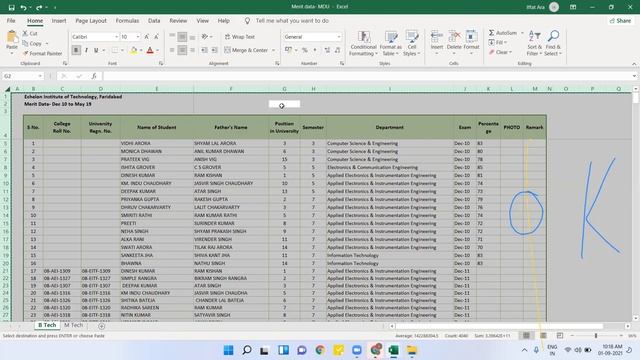This screenshot has width=640, height=360.
Task: Cut the selection with Cut button
Action: (30, 33)
